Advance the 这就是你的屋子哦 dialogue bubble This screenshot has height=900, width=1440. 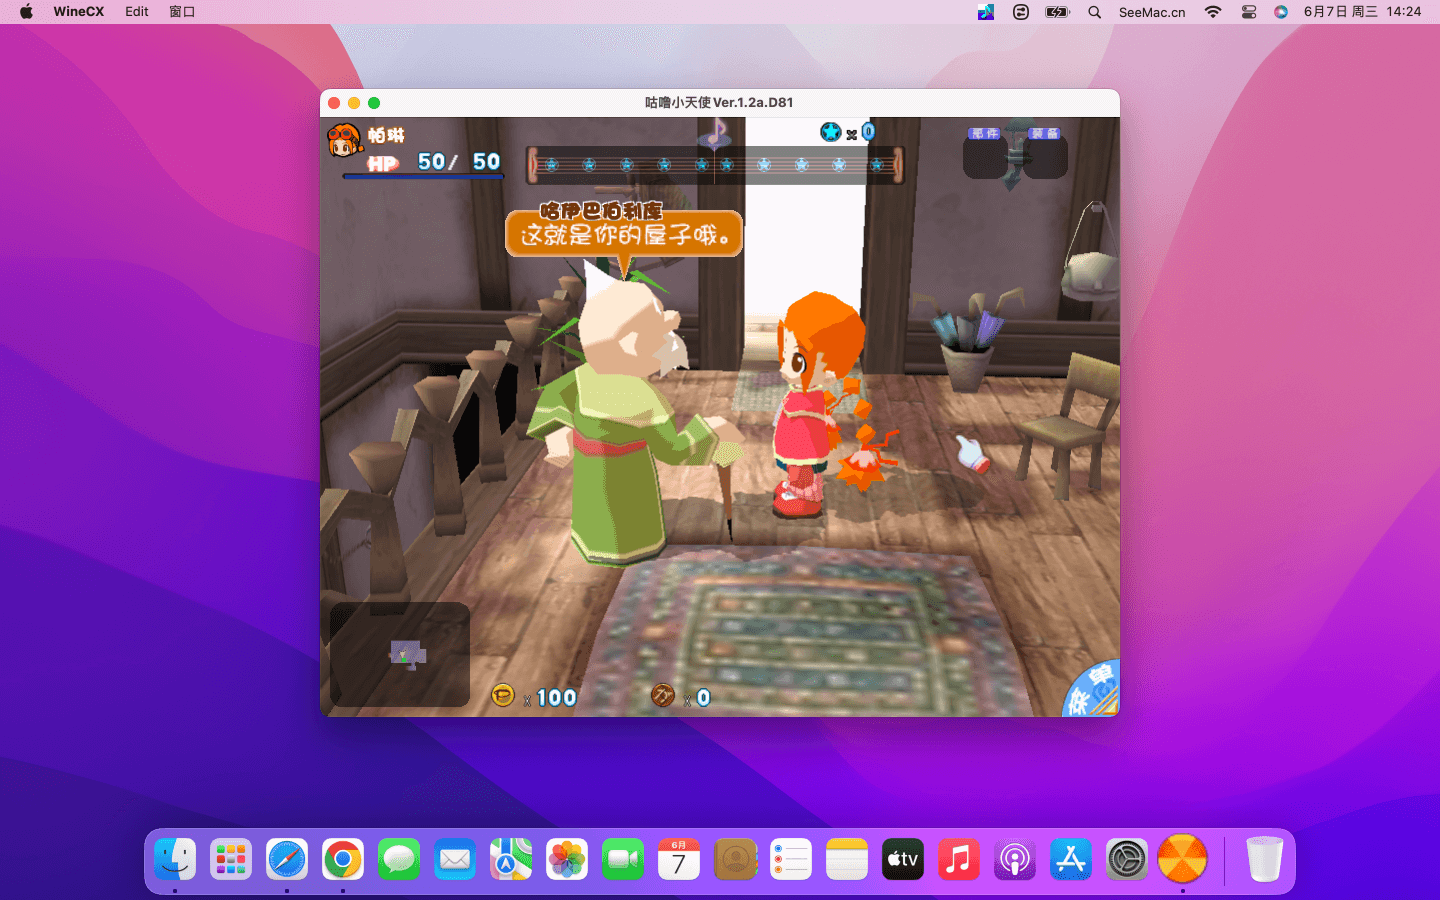624,234
